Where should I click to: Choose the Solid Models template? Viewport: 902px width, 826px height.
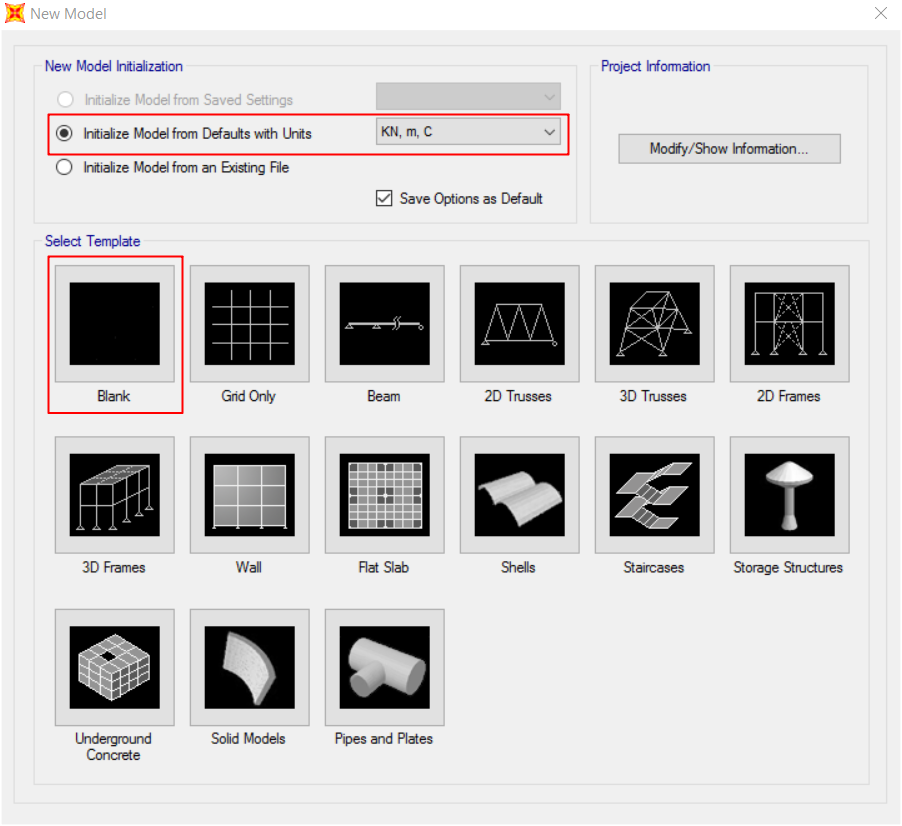pos(250,667)
